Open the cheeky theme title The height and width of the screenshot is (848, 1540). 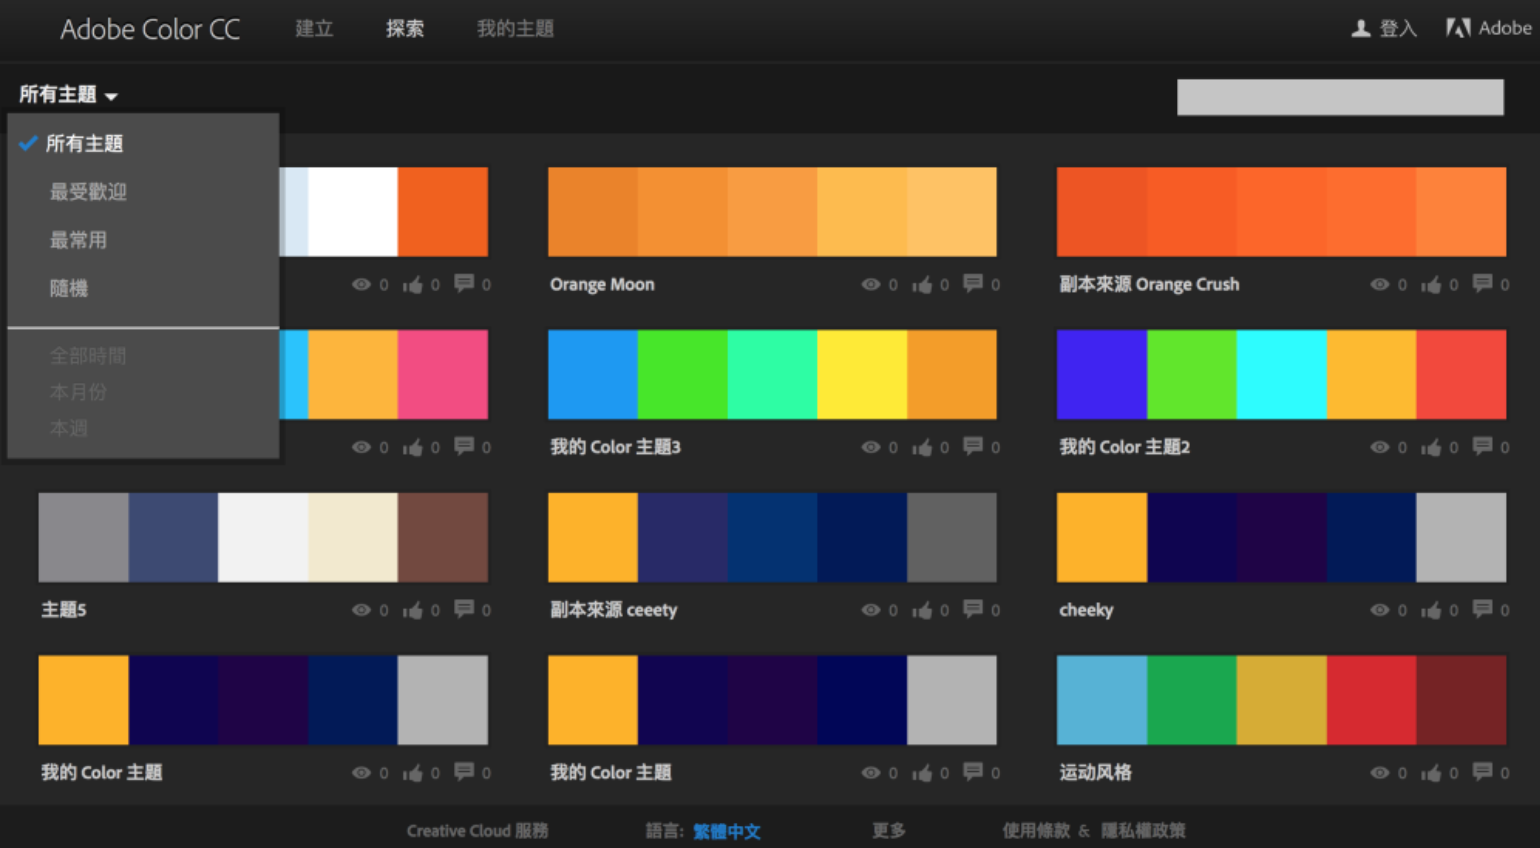[x=1086, y=611]
